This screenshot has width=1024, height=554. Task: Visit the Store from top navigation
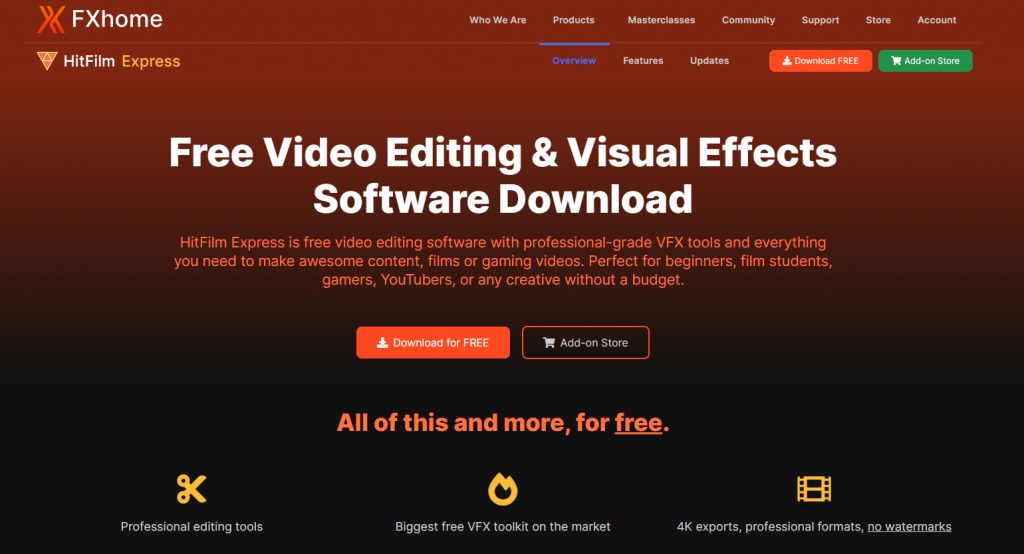[x=878, y=20]
